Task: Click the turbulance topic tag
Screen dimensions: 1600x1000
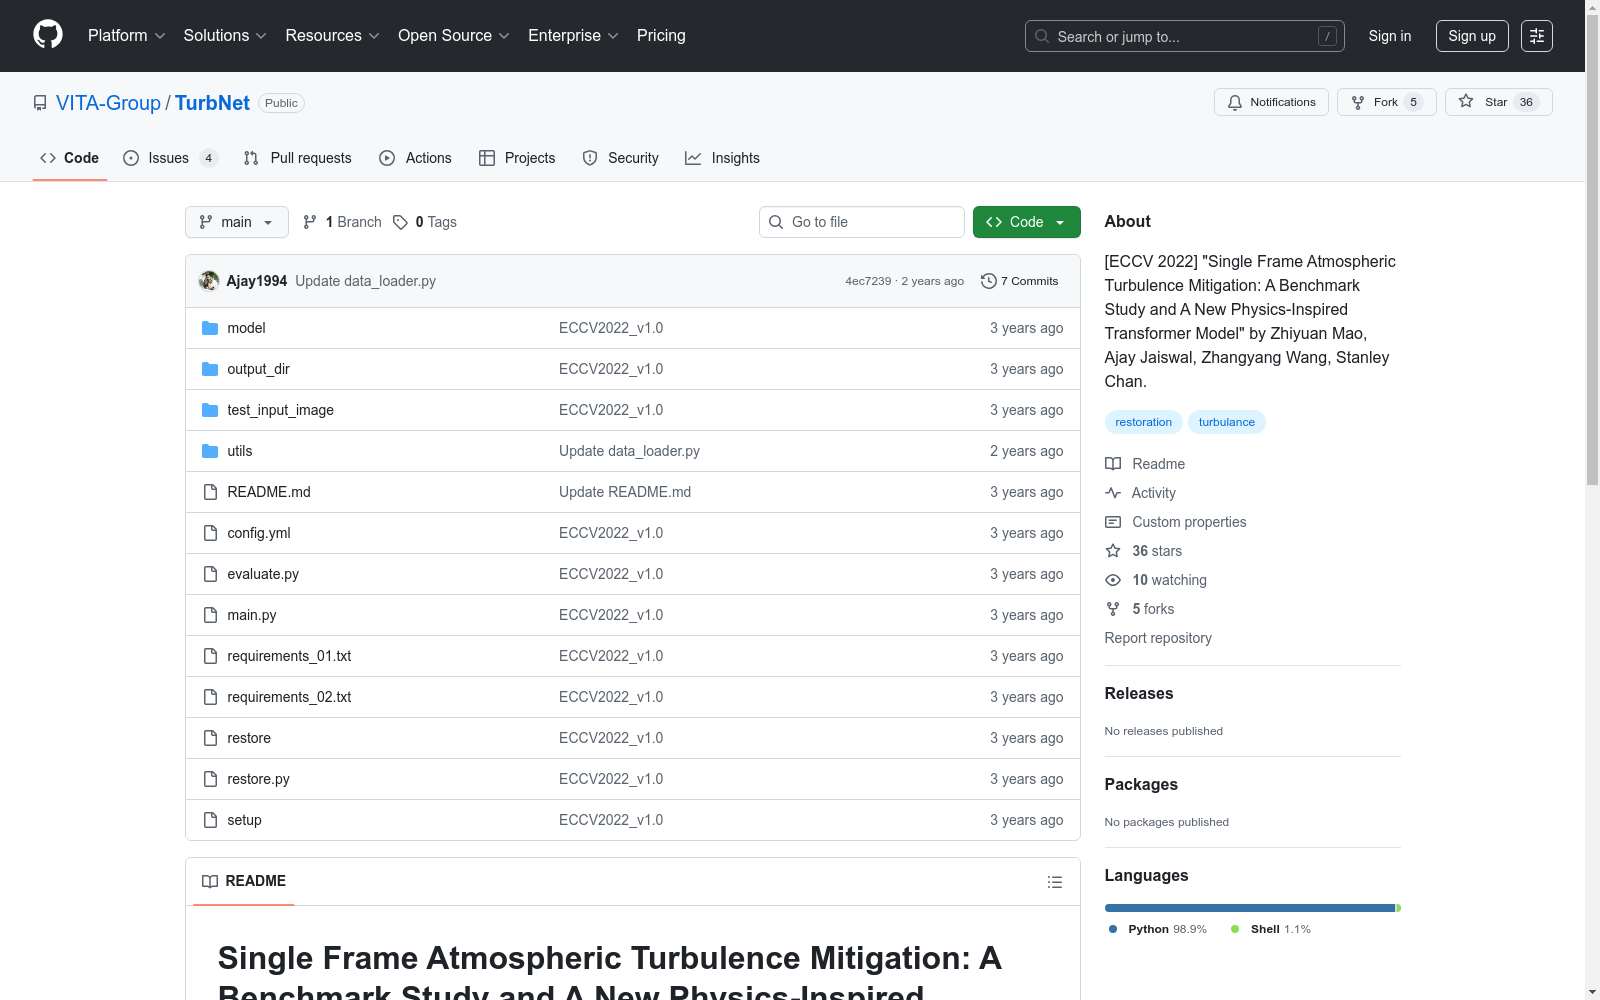Action: click(x=1226, y=422)
